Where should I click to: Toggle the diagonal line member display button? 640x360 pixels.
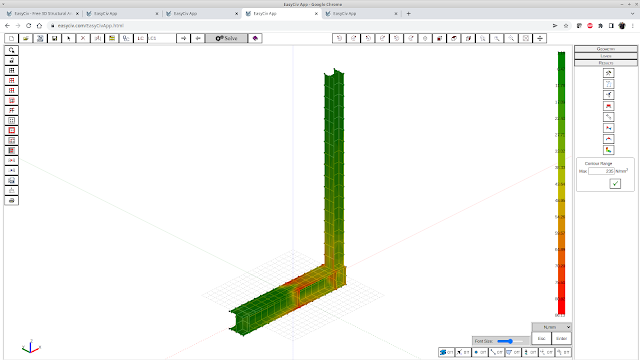click(496, 352)
